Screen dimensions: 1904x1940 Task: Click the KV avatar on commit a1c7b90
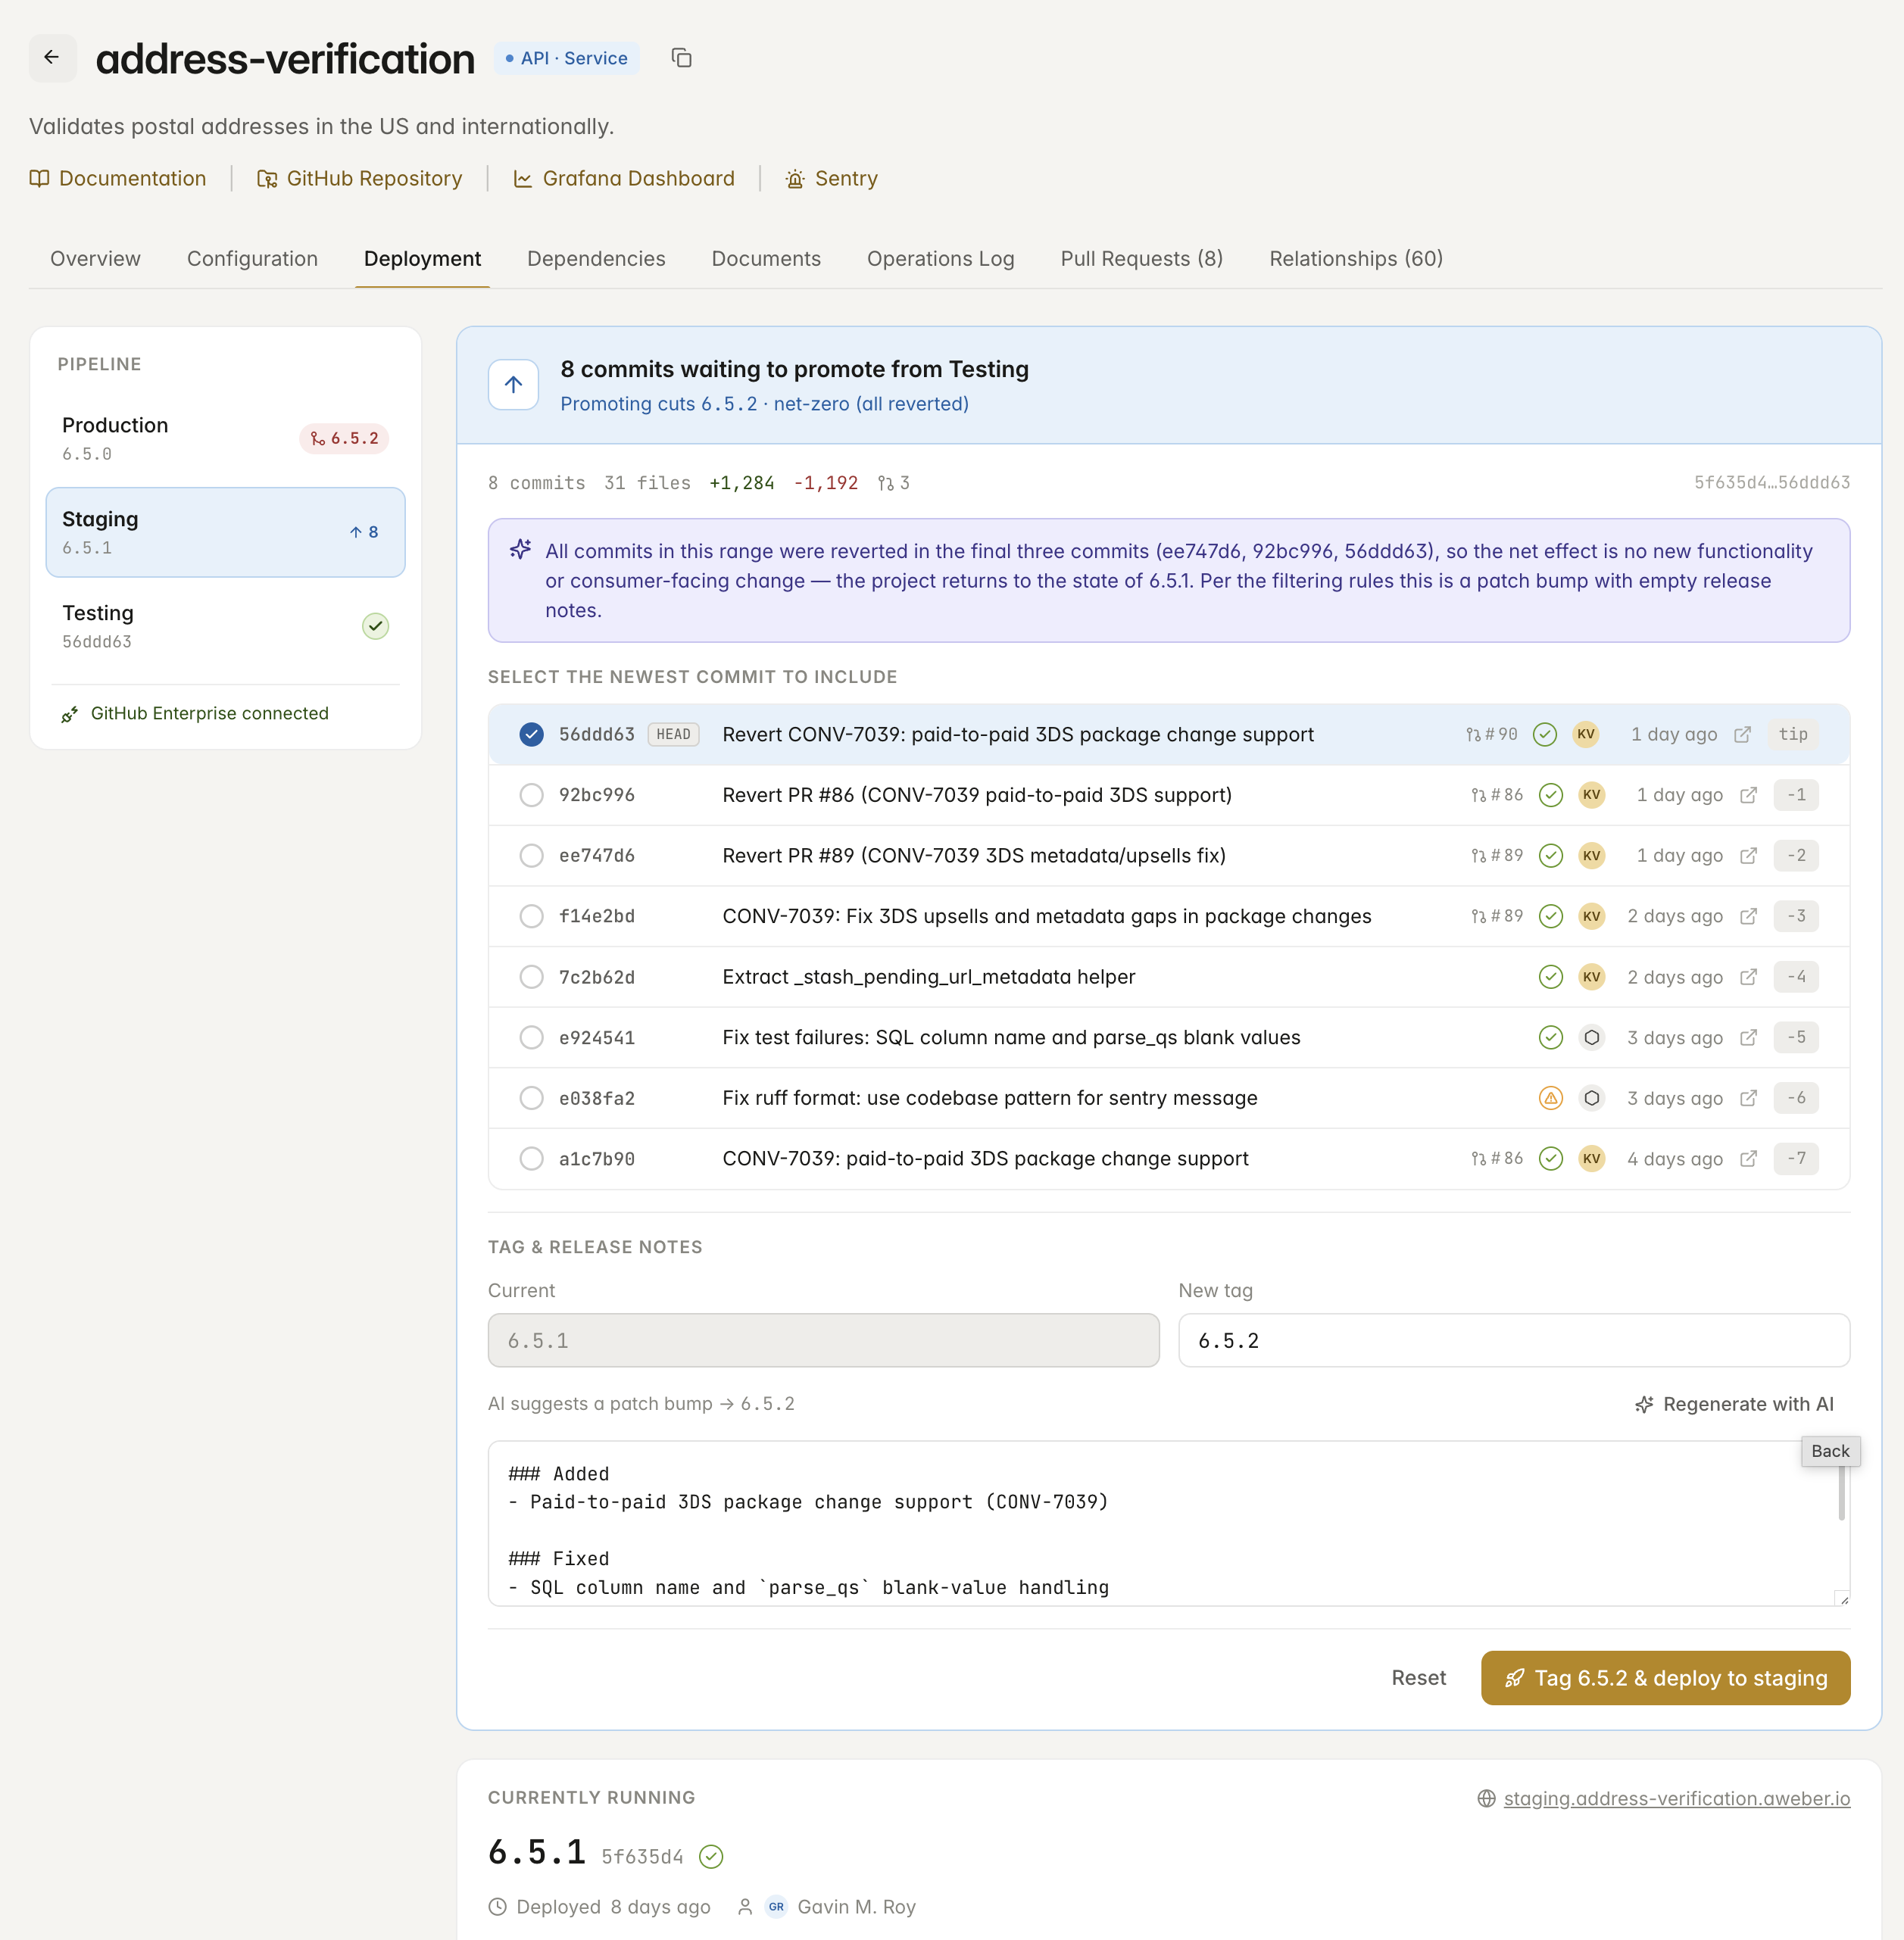[1591, 1158]
